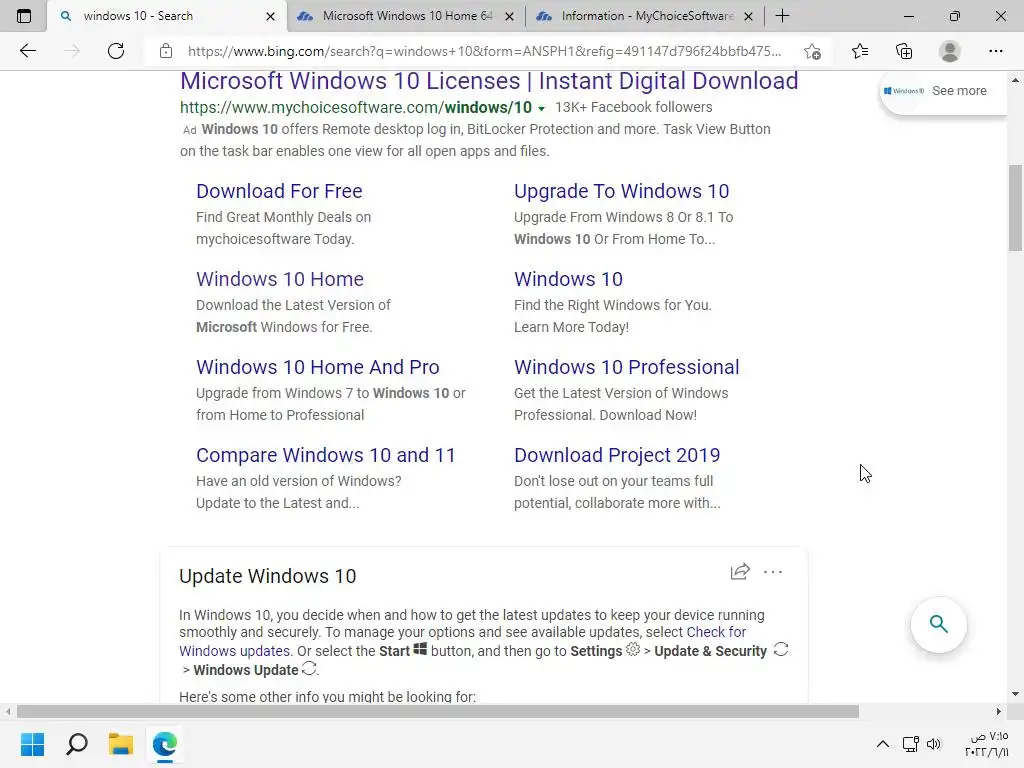Click the '13K+ Facebook followers' text
Viewport: 1024px width, 768px height.
(x=633, y=107)
